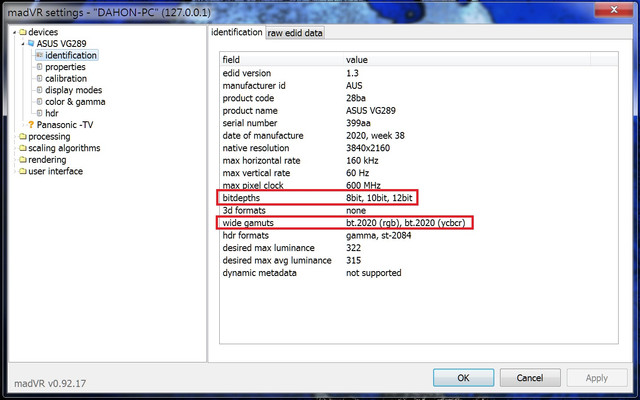Click the ASUS VG289 monitor icon
The height and width of the screenshot is (400, 640).
click(x=31, y=43)
